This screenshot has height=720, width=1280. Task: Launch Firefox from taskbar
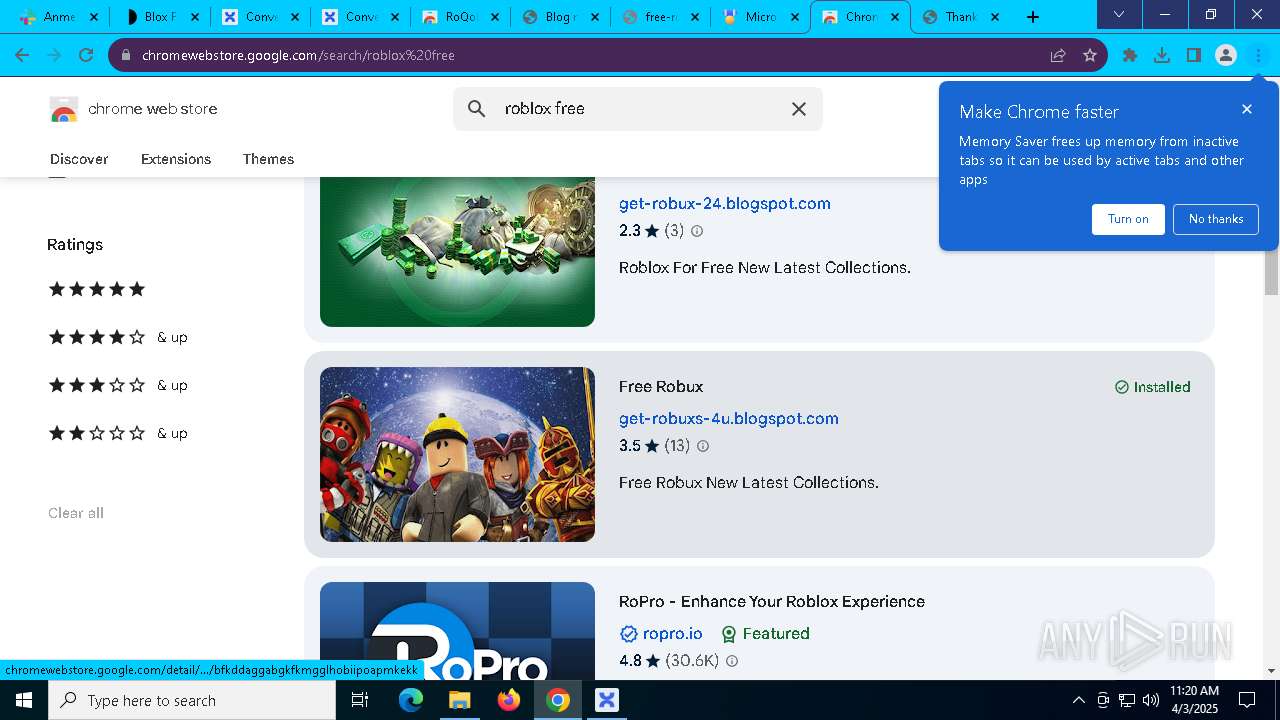tap(509, 700)
